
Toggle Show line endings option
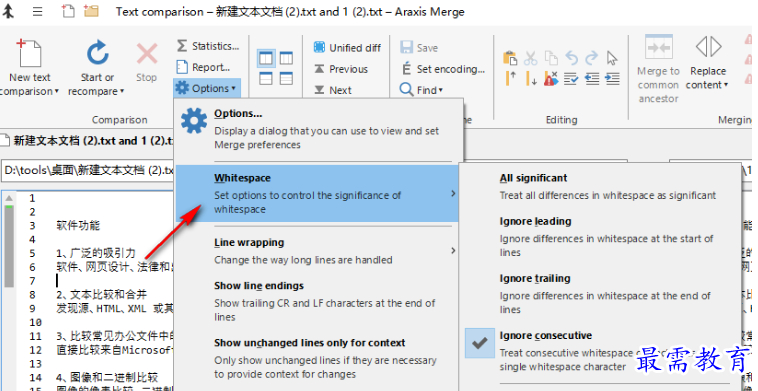[x=317, y=301]
